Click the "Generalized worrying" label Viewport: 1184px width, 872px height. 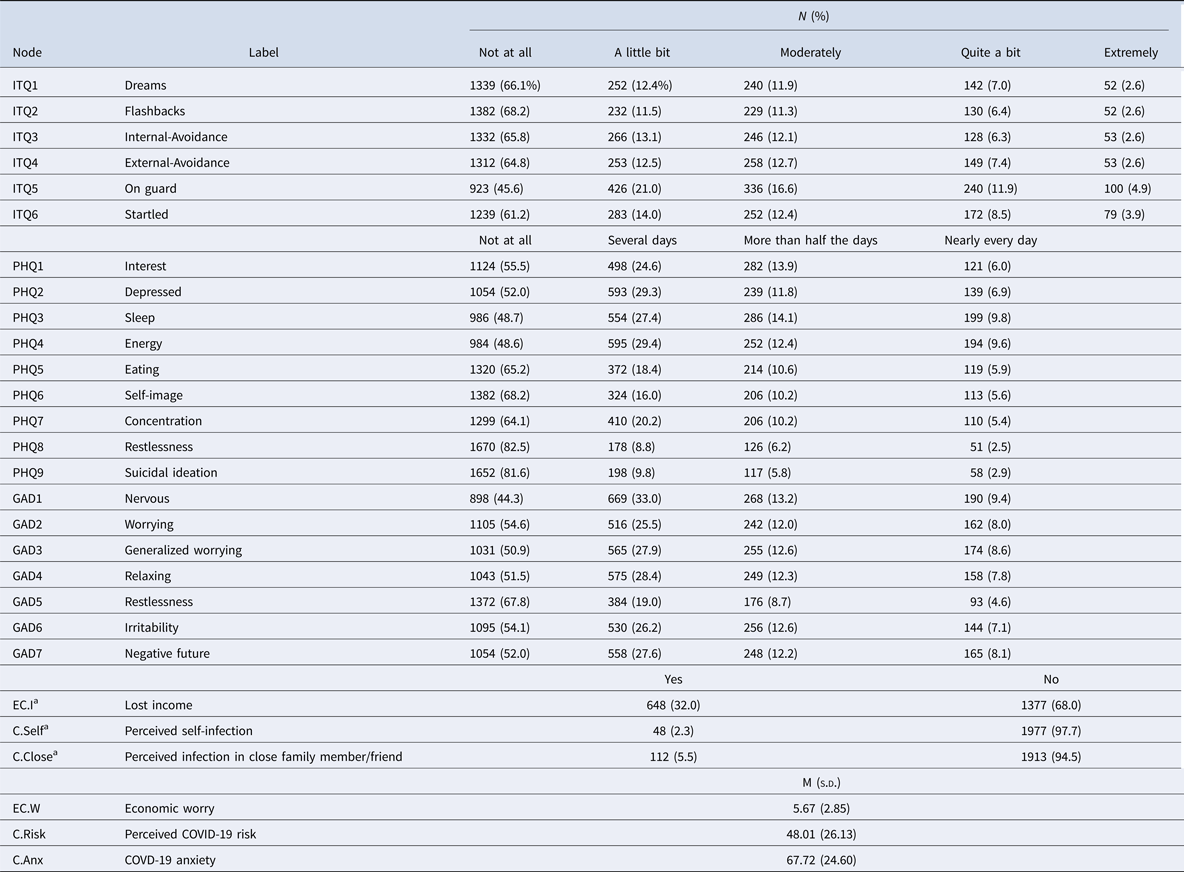183,550
